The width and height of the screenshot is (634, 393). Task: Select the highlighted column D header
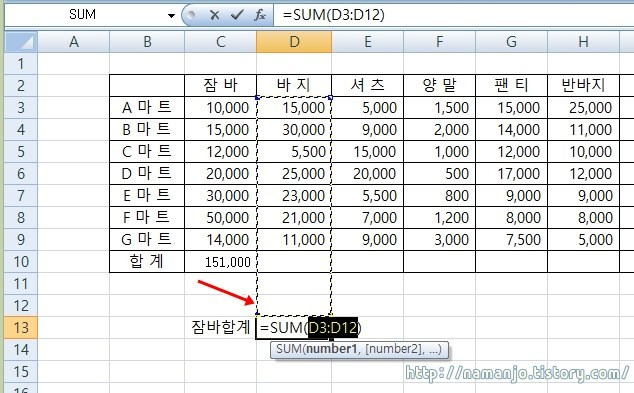tap(294, 42)
